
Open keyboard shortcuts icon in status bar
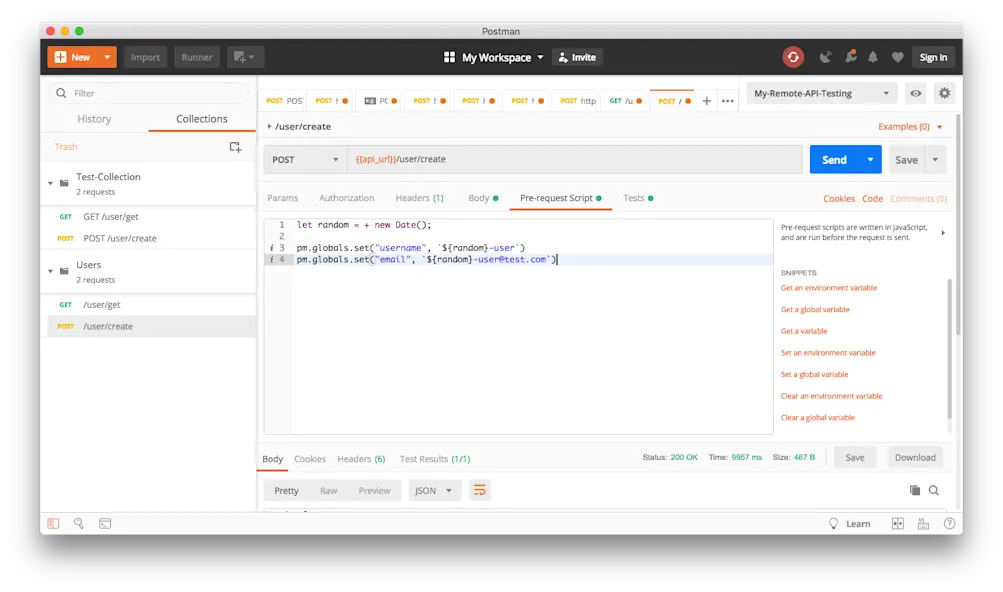click(923, 524)
